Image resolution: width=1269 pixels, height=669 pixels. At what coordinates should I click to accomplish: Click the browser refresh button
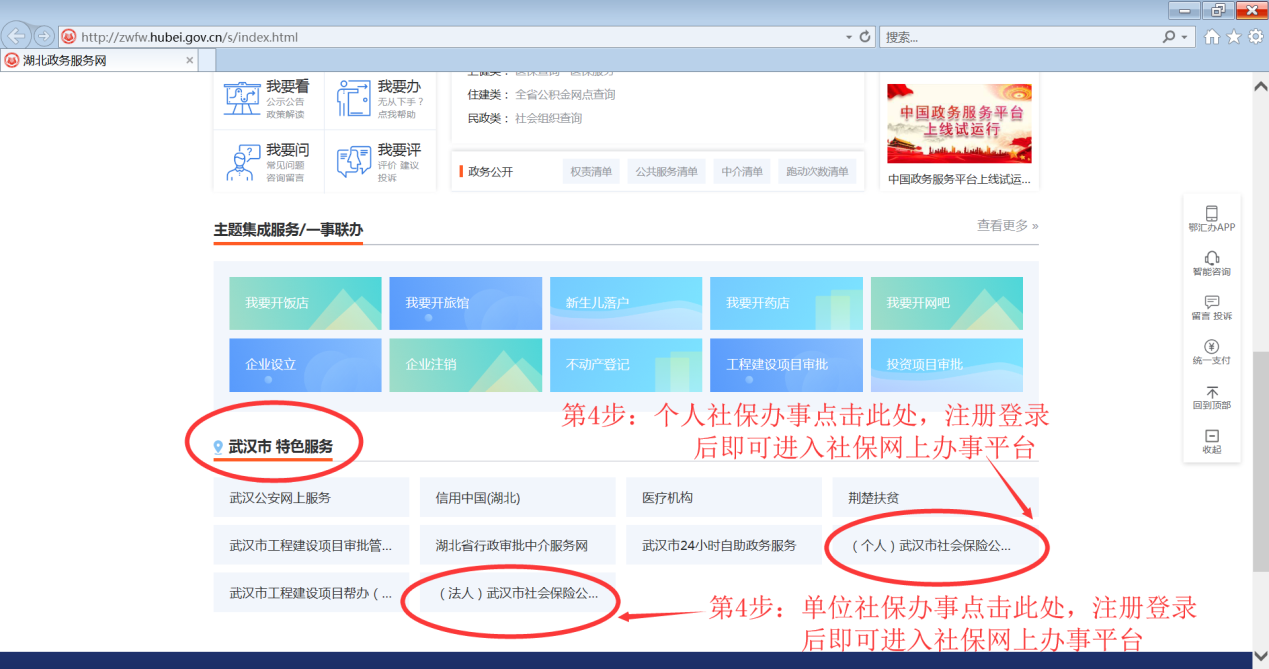(866, 37)
